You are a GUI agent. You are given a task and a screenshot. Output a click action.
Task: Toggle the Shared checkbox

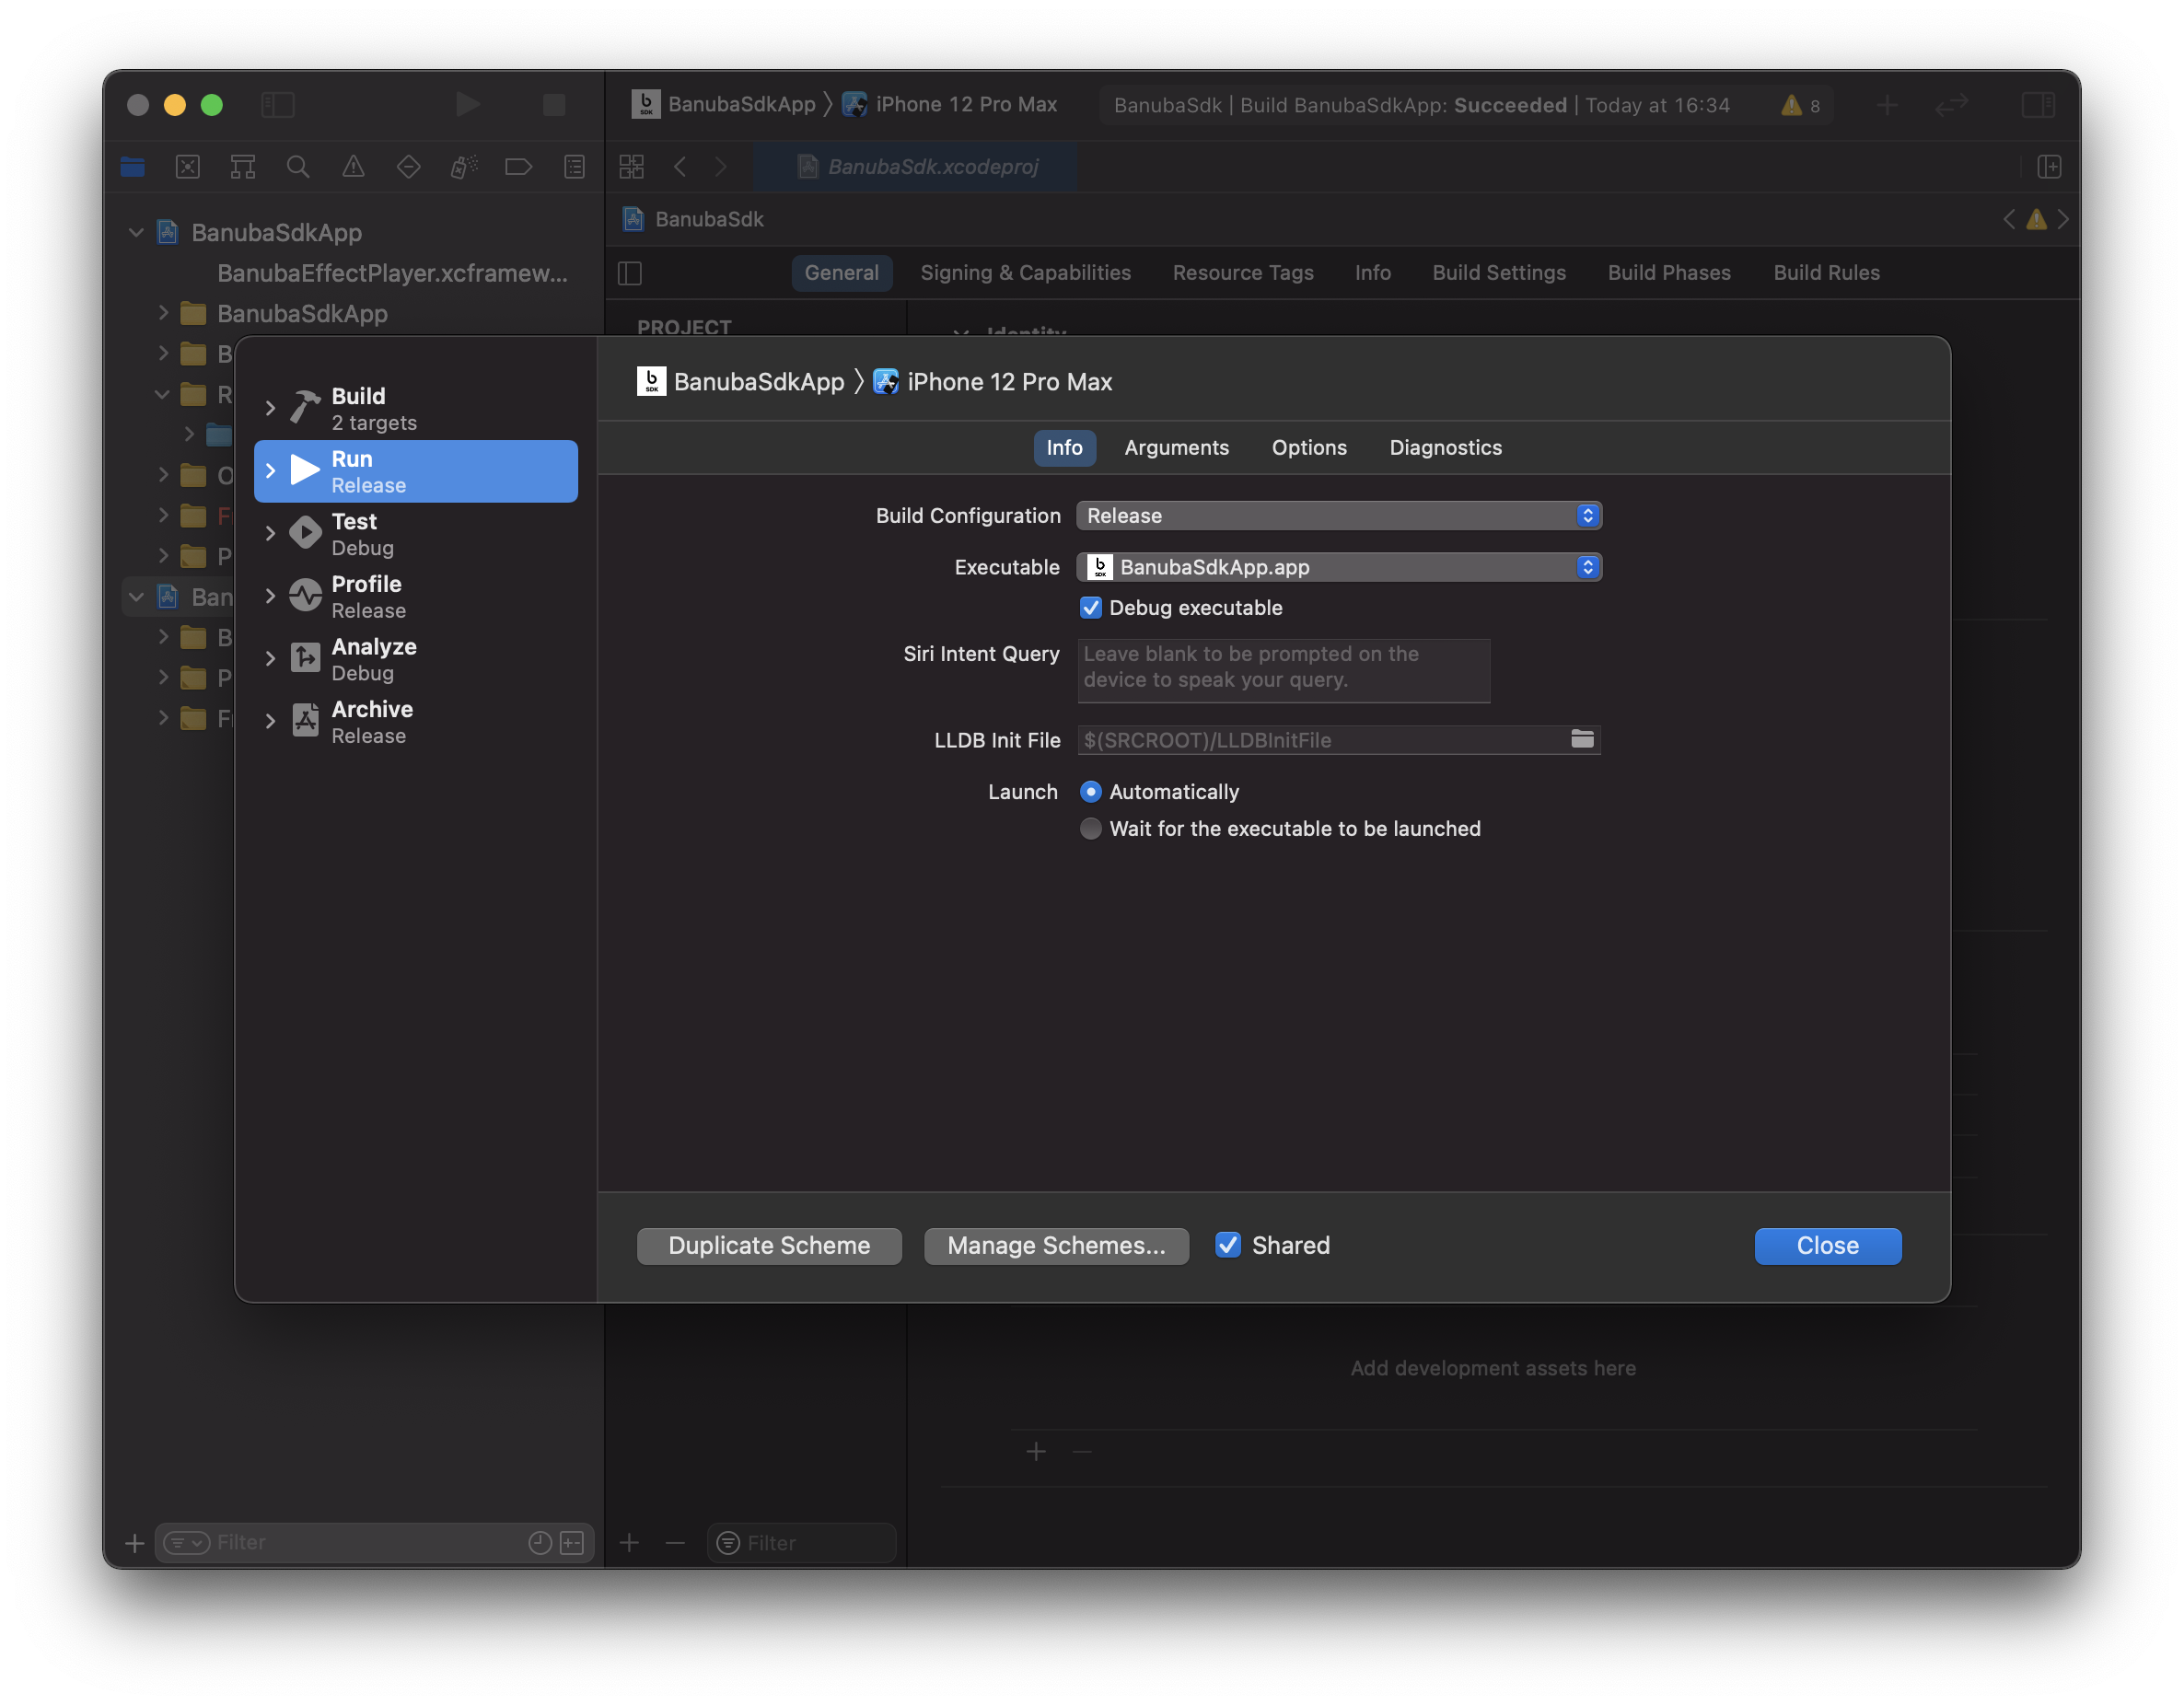pos(1227,1244)
